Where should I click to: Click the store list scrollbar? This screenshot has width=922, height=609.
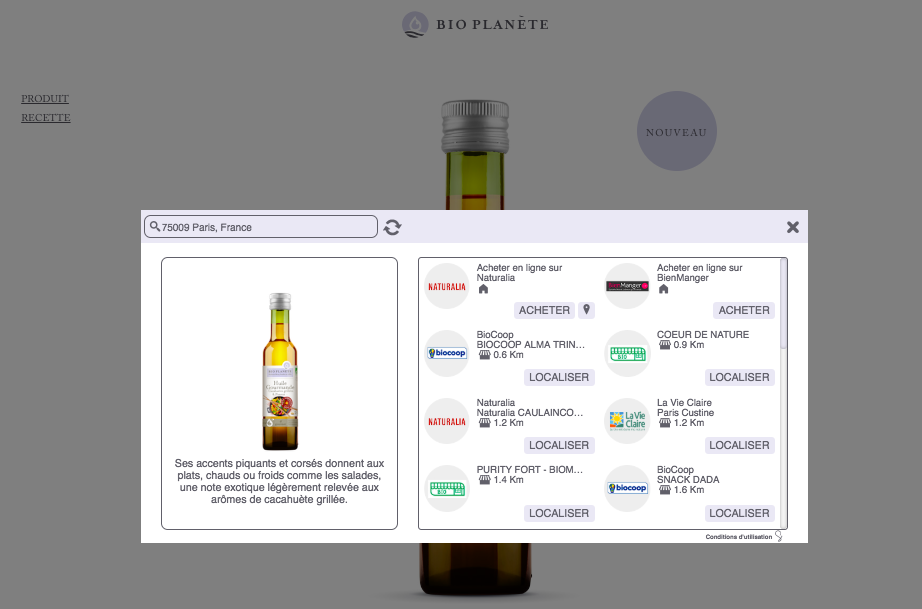coord(783,304)
